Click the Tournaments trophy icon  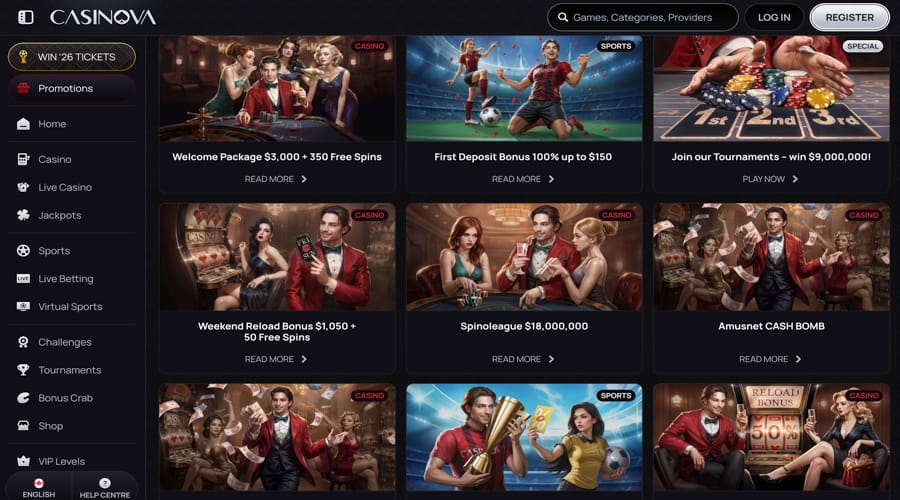[x=23, y=370]
